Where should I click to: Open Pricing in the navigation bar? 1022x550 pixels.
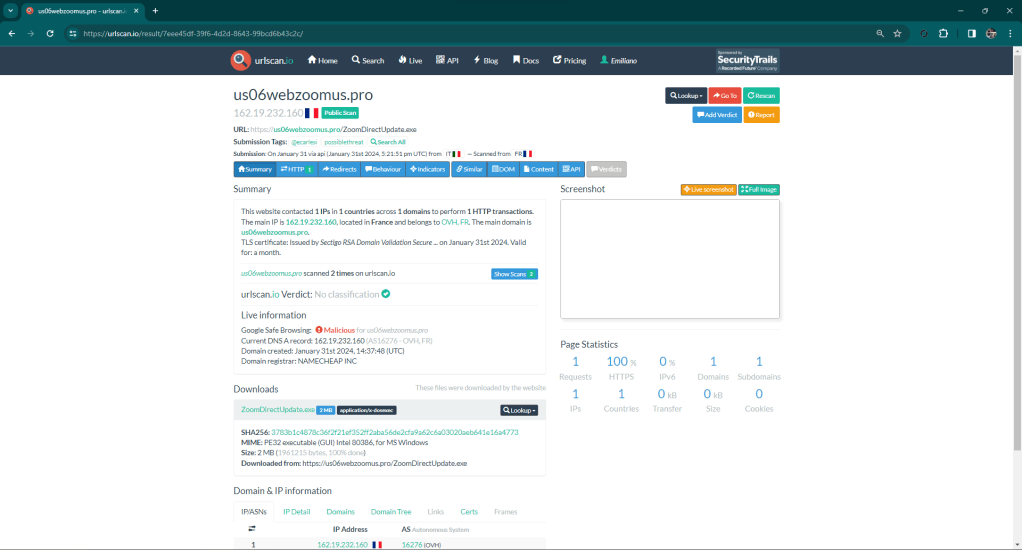pos(569,61)
